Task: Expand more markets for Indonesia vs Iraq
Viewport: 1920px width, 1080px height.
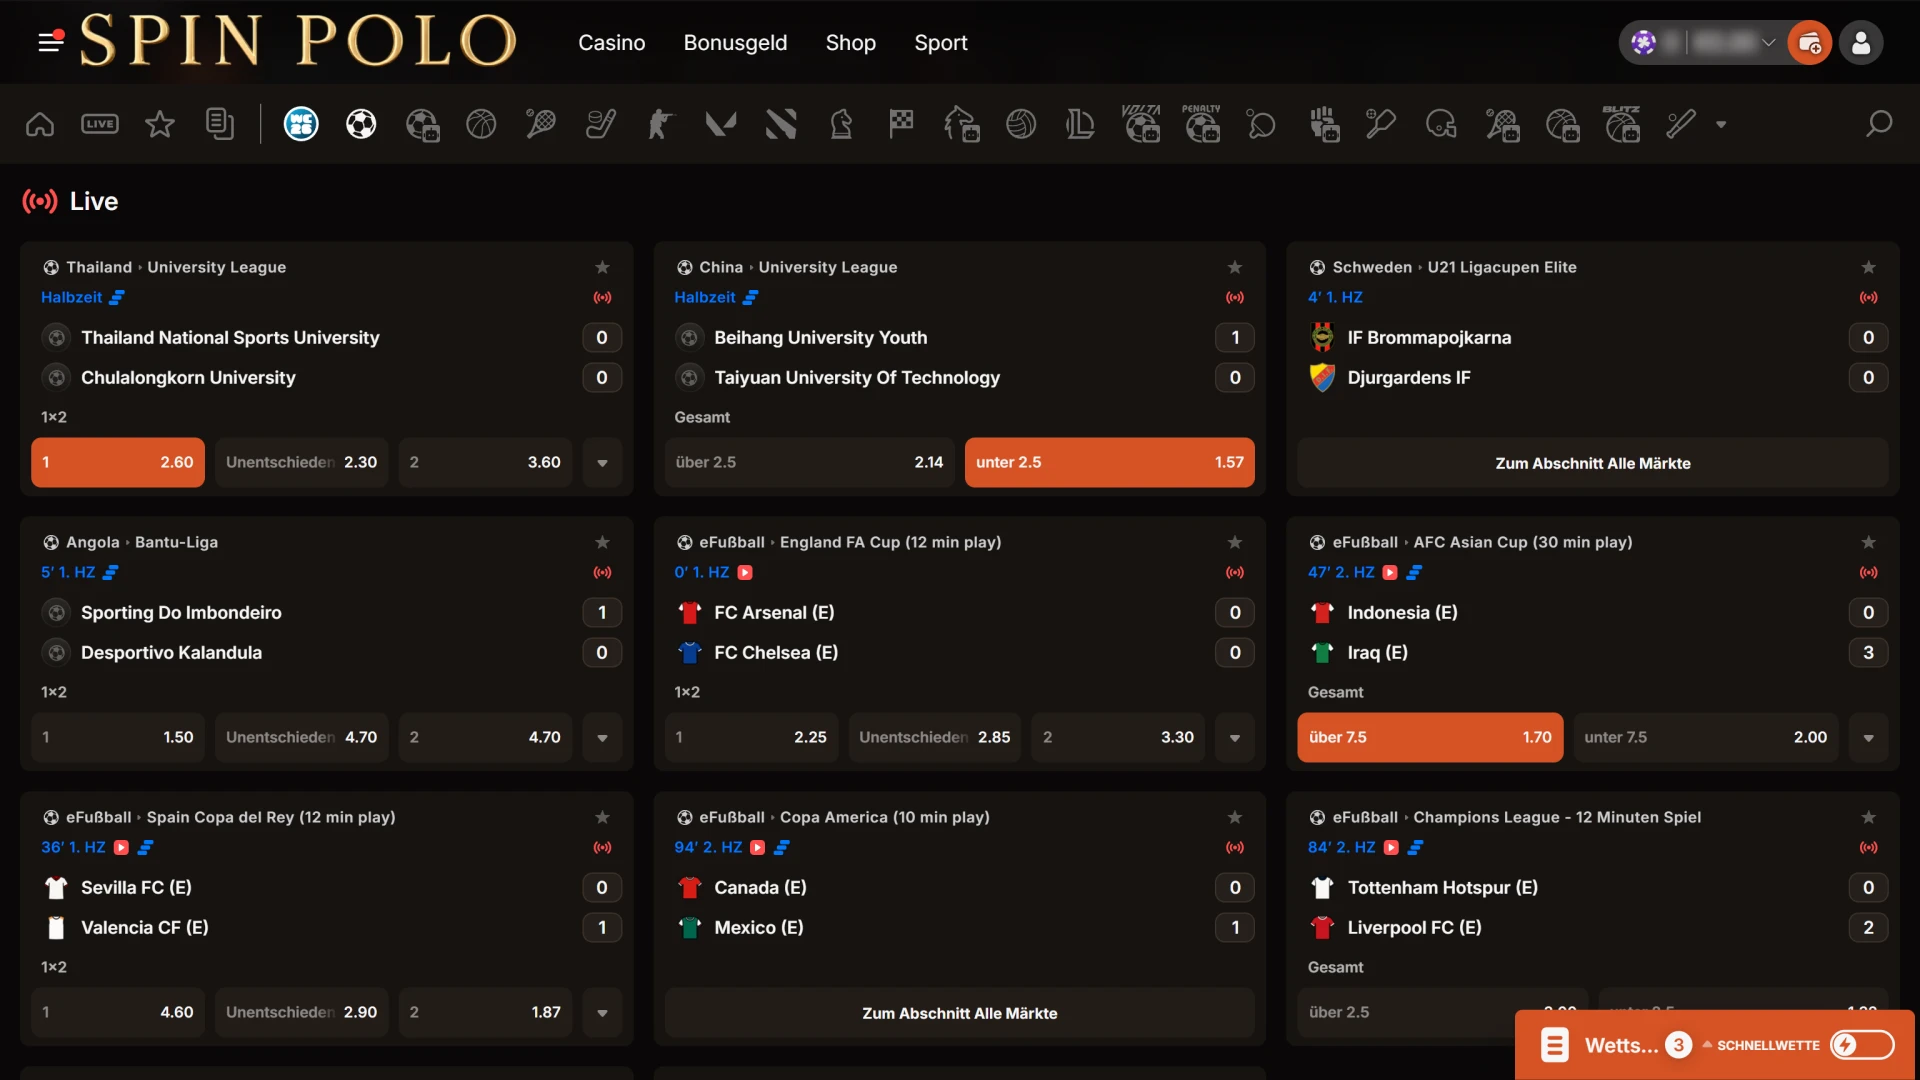Action: pos(1868,738)
